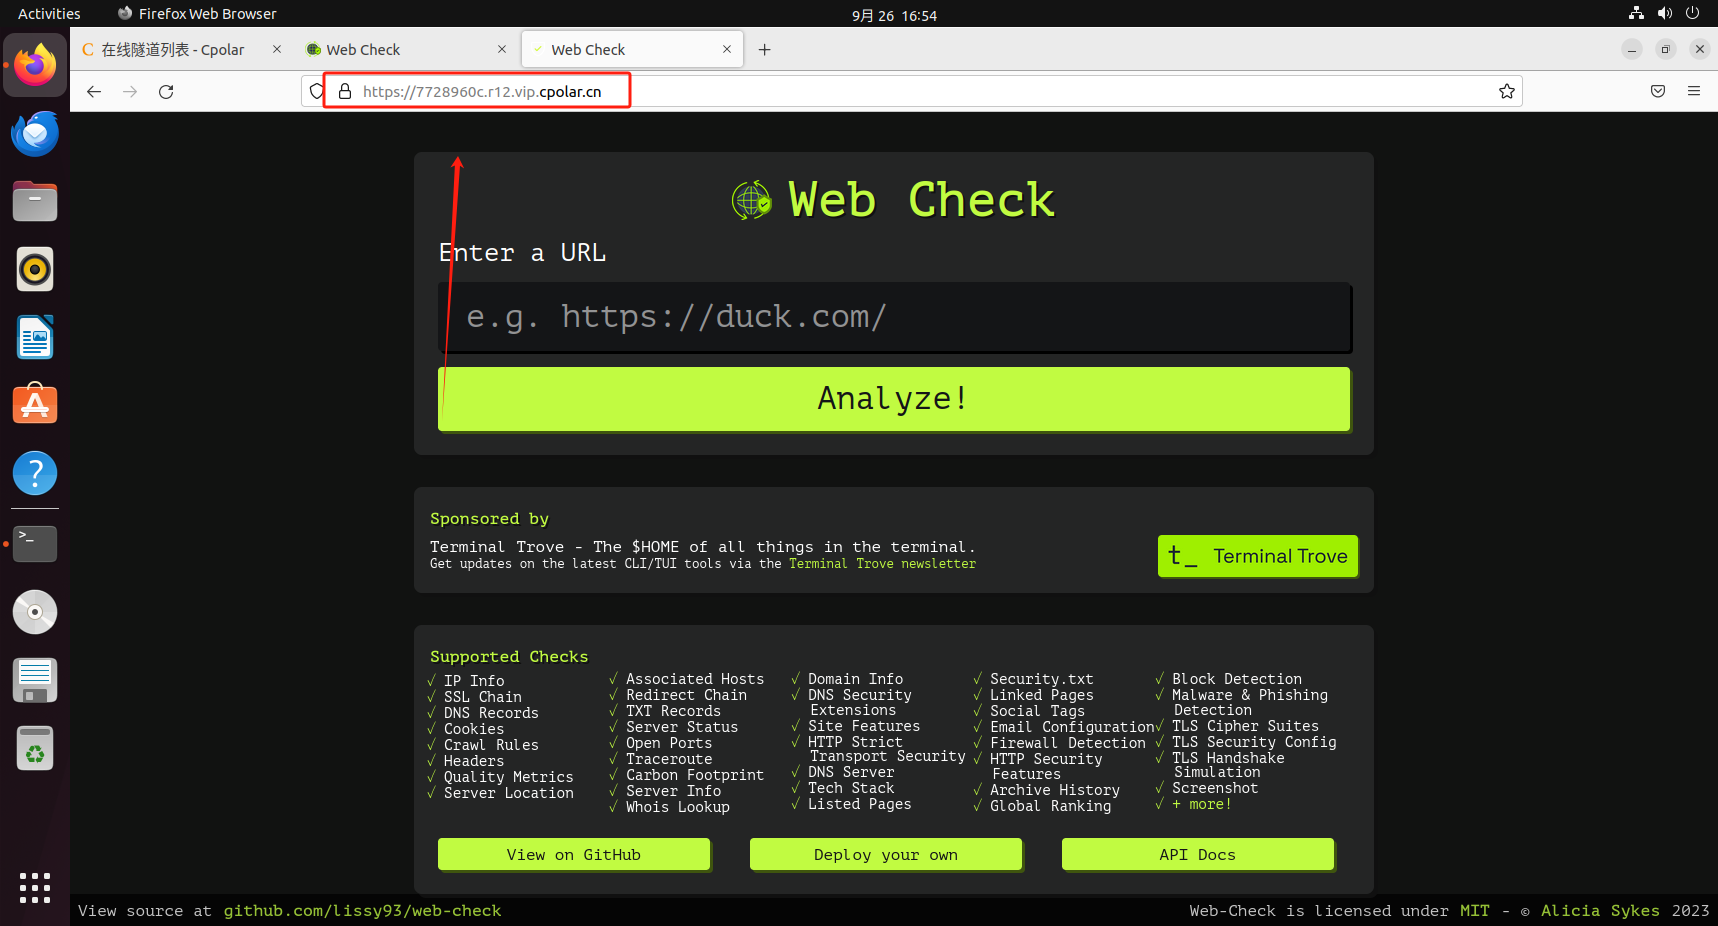
Task: Select the active Web Check tab
Action: [632, 49]
